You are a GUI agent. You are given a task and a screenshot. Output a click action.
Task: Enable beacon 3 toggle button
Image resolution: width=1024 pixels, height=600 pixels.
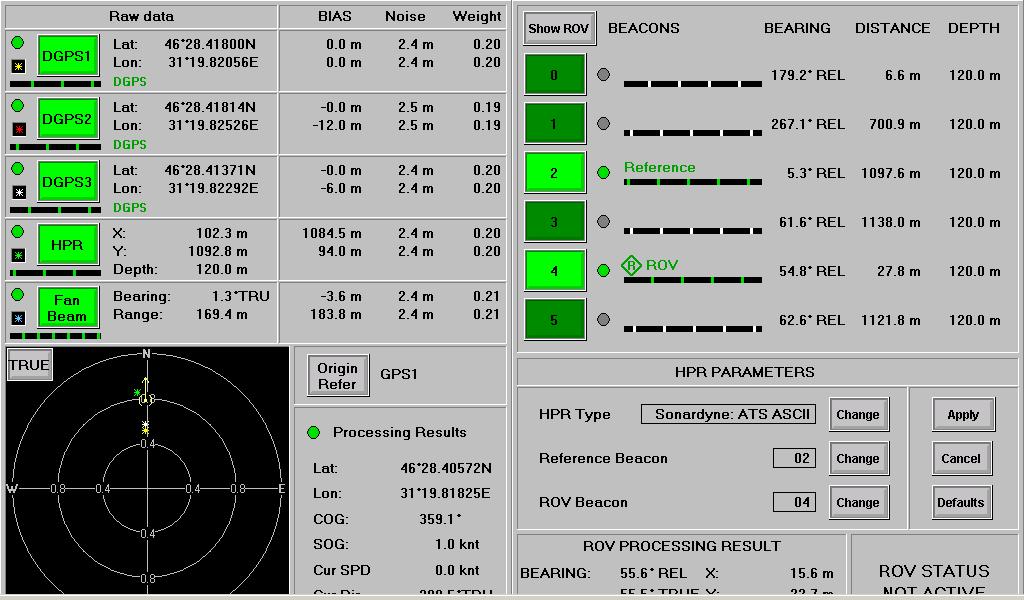pos(554,222)
